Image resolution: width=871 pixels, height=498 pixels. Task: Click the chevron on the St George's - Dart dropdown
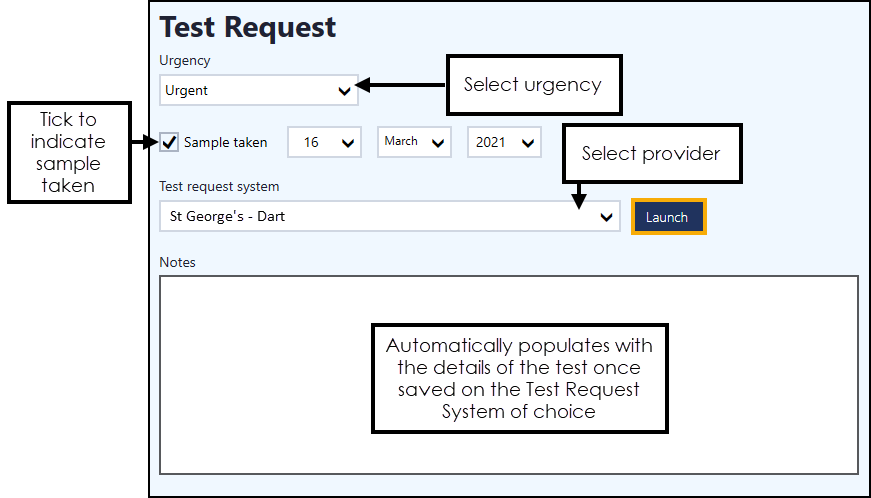[607, 217]
